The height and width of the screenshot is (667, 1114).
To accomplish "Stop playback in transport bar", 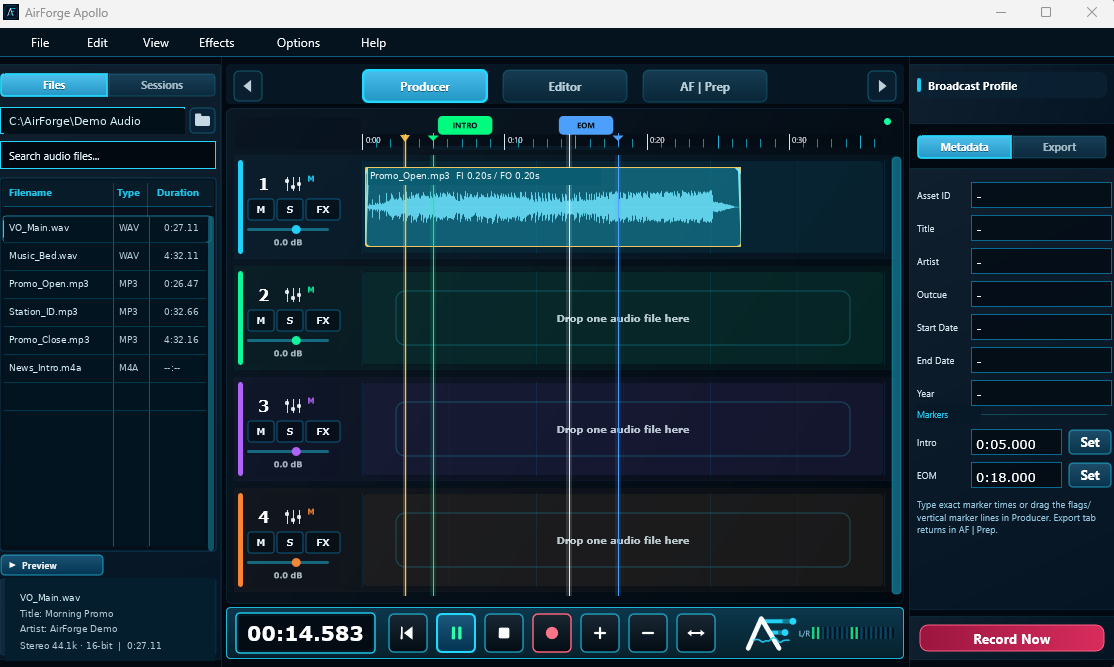I will pyautogui.click(x=504, y=633).
